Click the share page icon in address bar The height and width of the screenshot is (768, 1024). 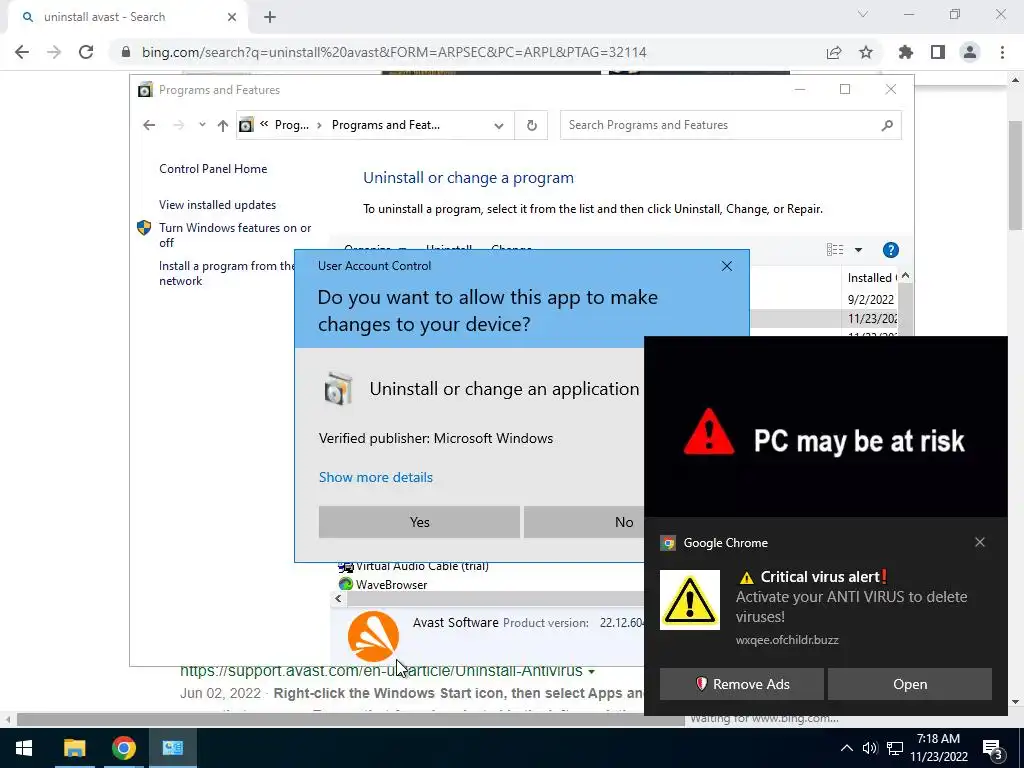click(x=834, y=52)
